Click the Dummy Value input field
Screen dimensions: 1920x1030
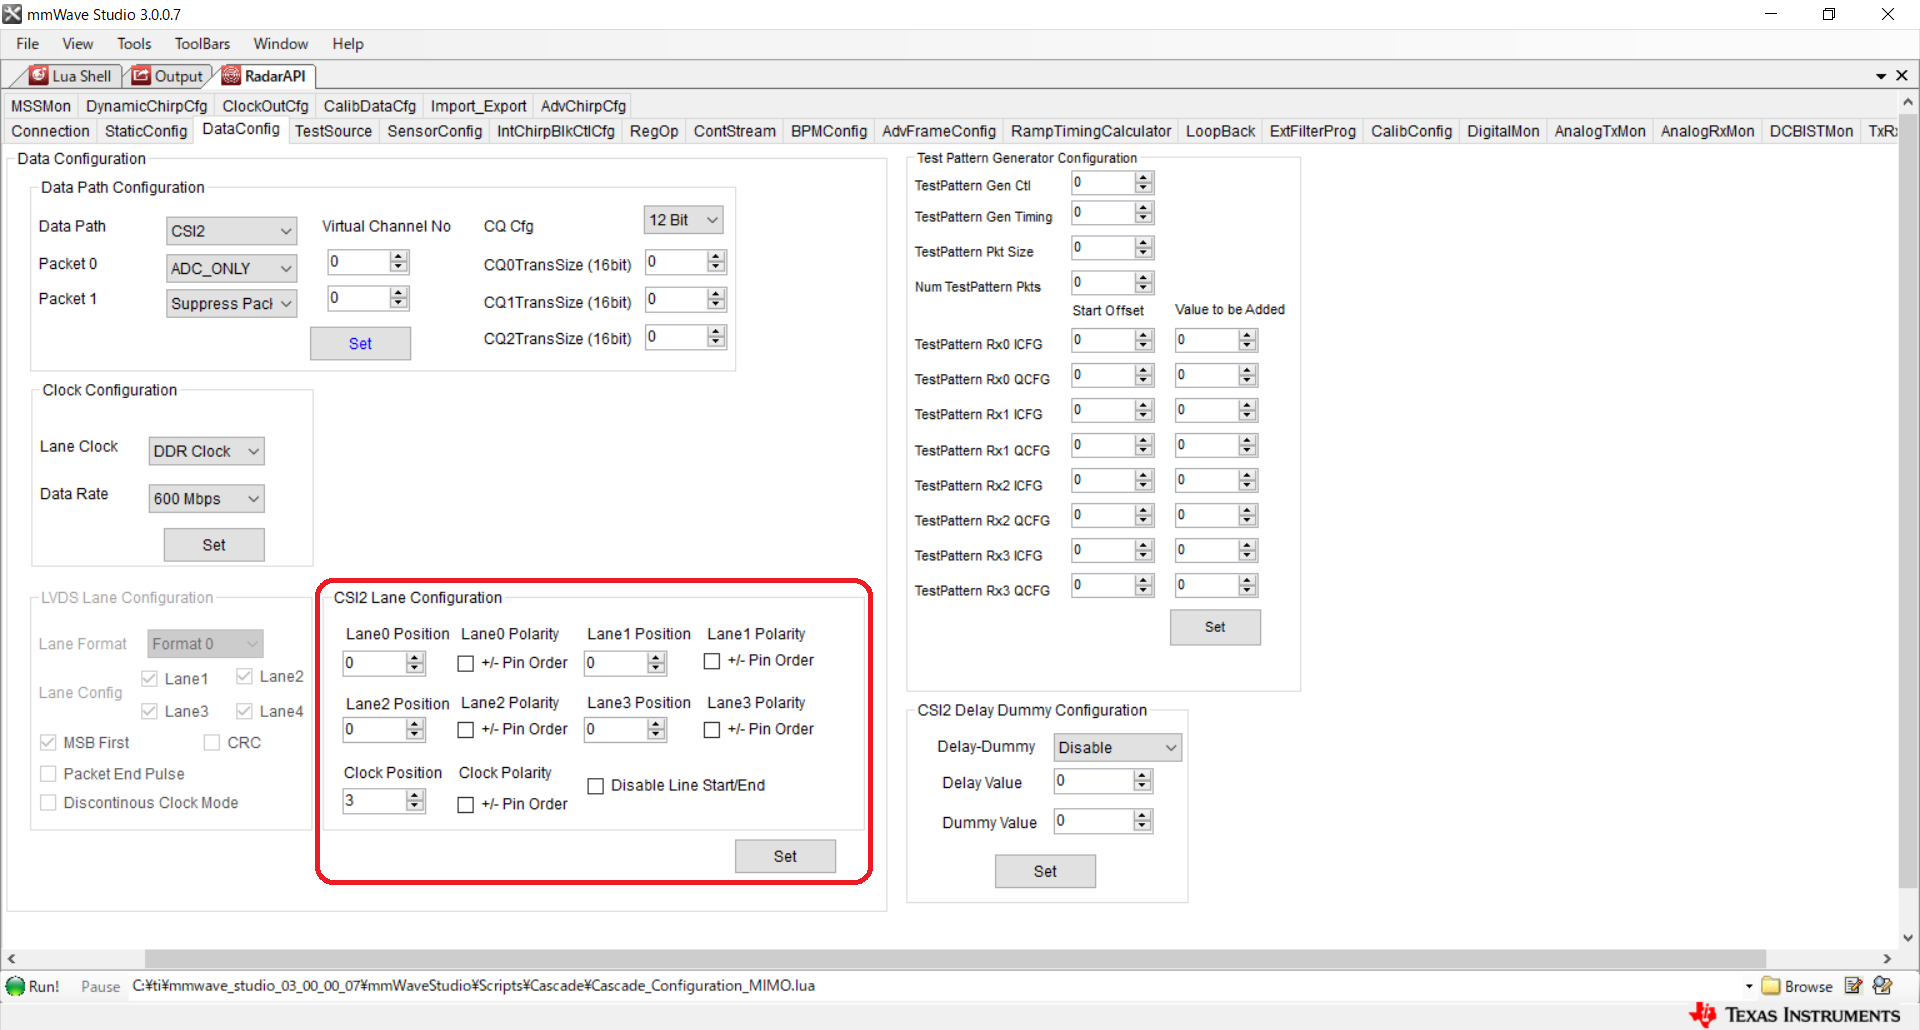click(x=1095, y=821)
